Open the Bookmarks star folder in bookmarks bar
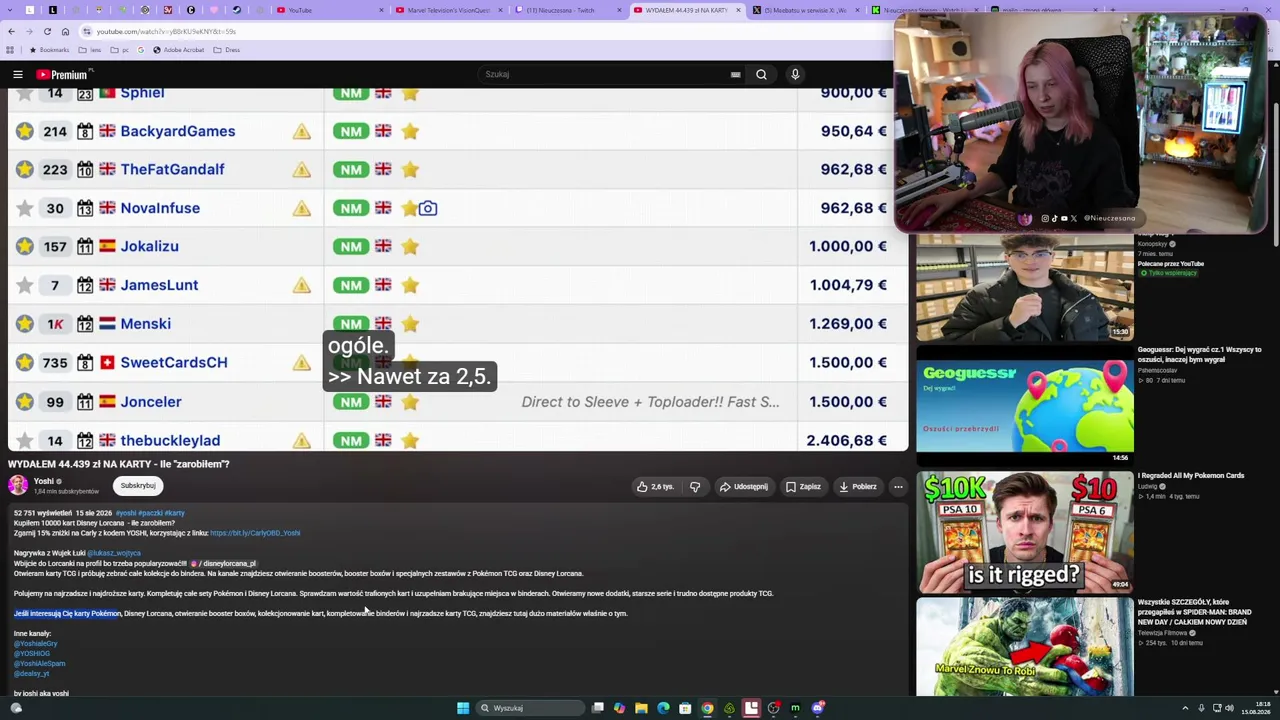 point(50,50)
